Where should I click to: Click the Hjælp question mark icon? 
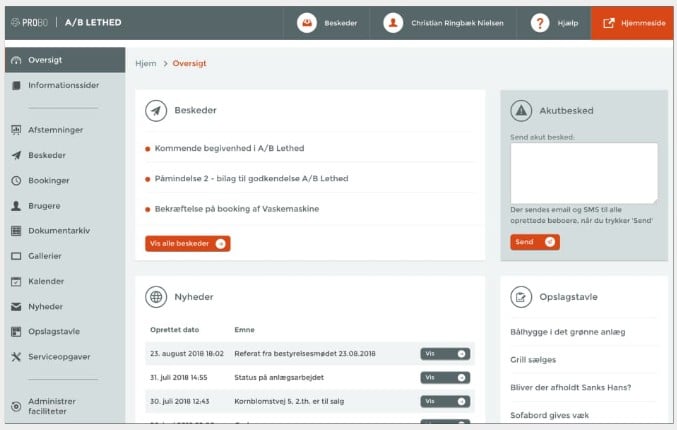pos(540,22)
